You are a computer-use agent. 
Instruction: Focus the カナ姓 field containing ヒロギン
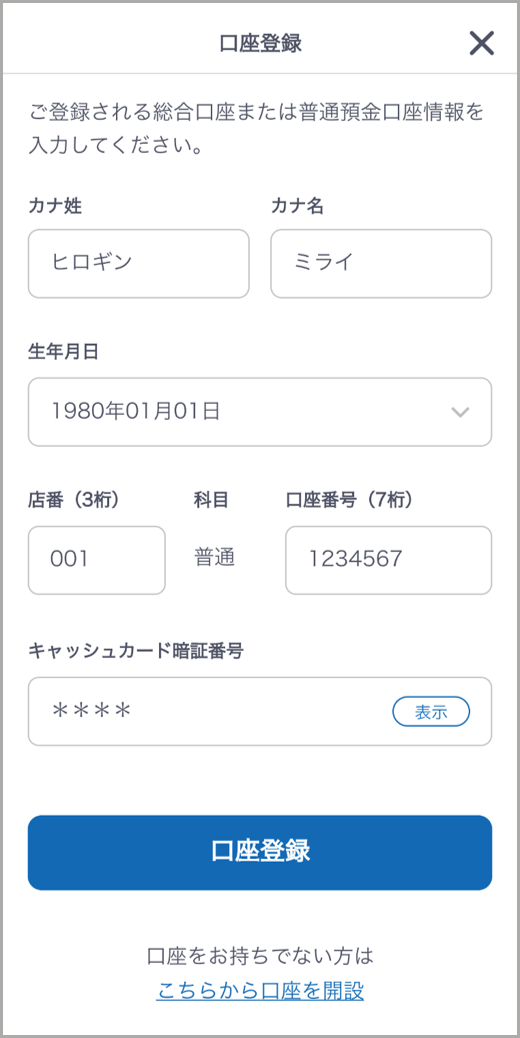138,263
